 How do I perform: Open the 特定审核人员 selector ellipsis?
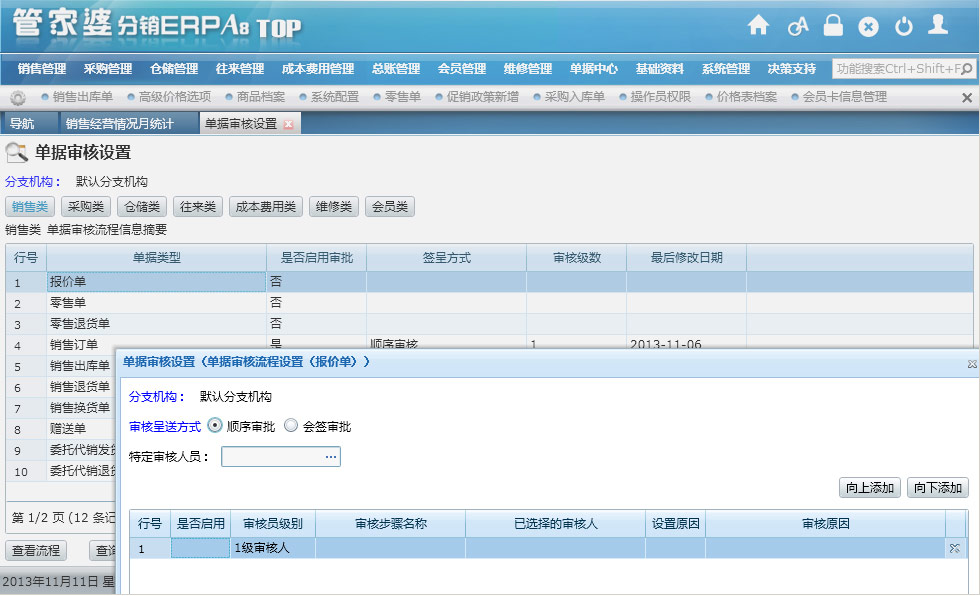point(331,457)
